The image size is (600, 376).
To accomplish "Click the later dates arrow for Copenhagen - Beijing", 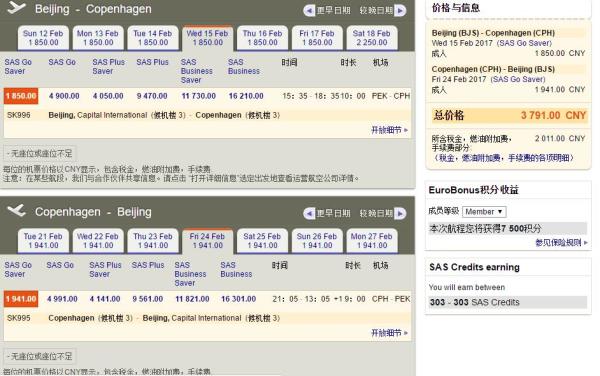I will [400, 213].
